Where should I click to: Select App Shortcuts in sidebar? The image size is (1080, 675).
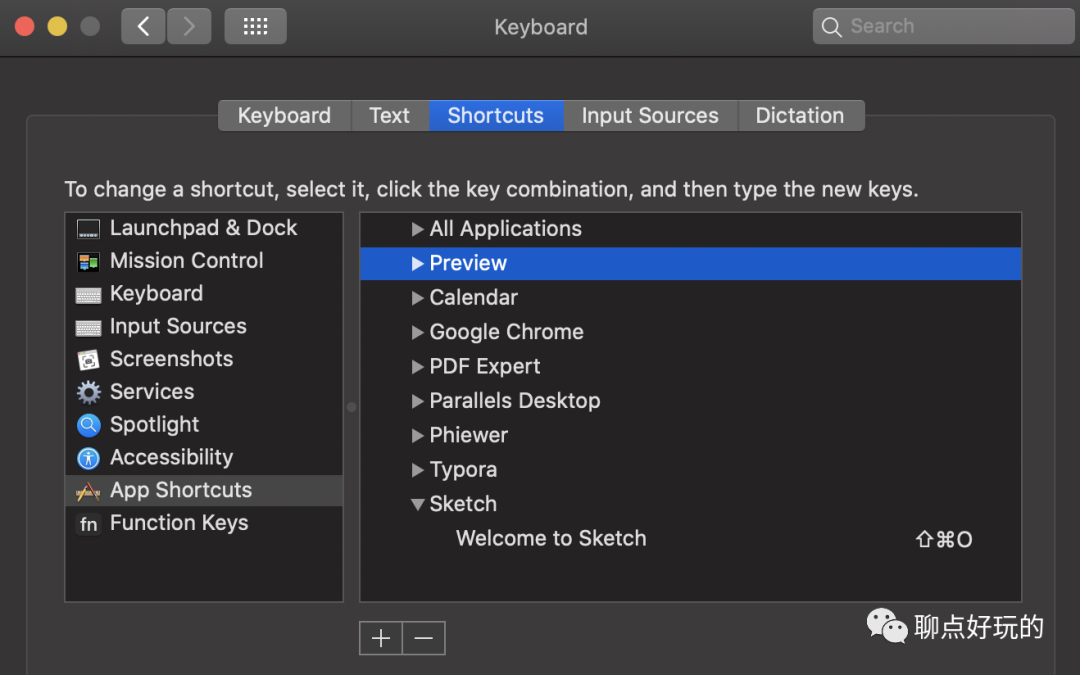(x=204, y=490)
